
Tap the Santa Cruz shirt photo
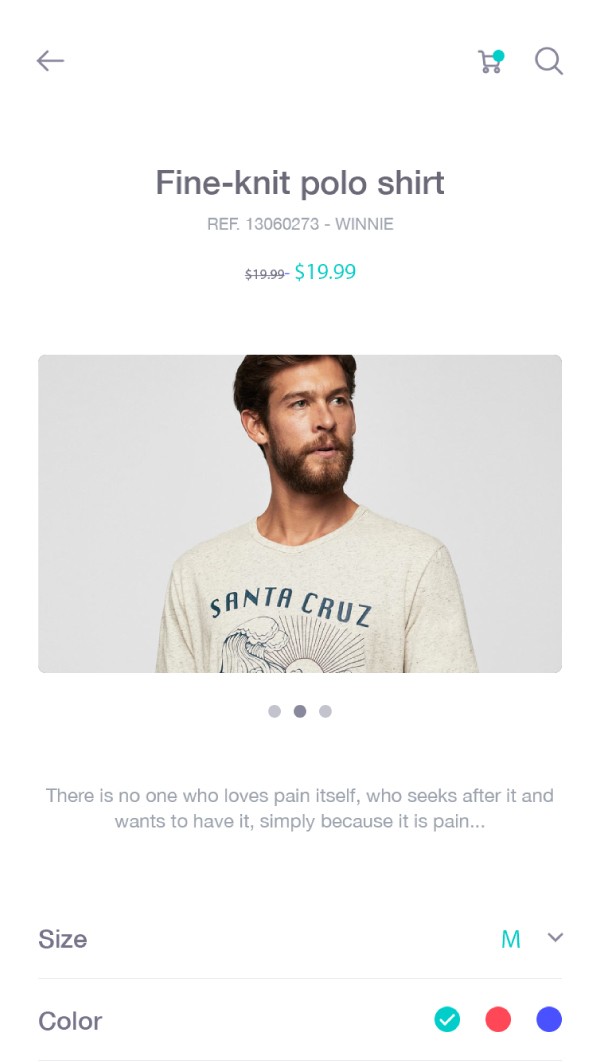pyautogui.click(x=300, y=514)
